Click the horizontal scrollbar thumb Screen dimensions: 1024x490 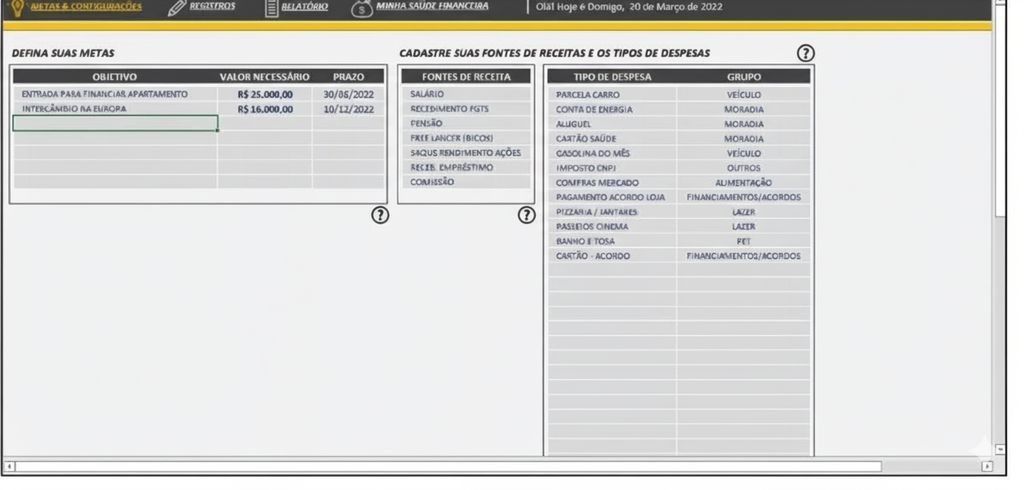[450, 466]
